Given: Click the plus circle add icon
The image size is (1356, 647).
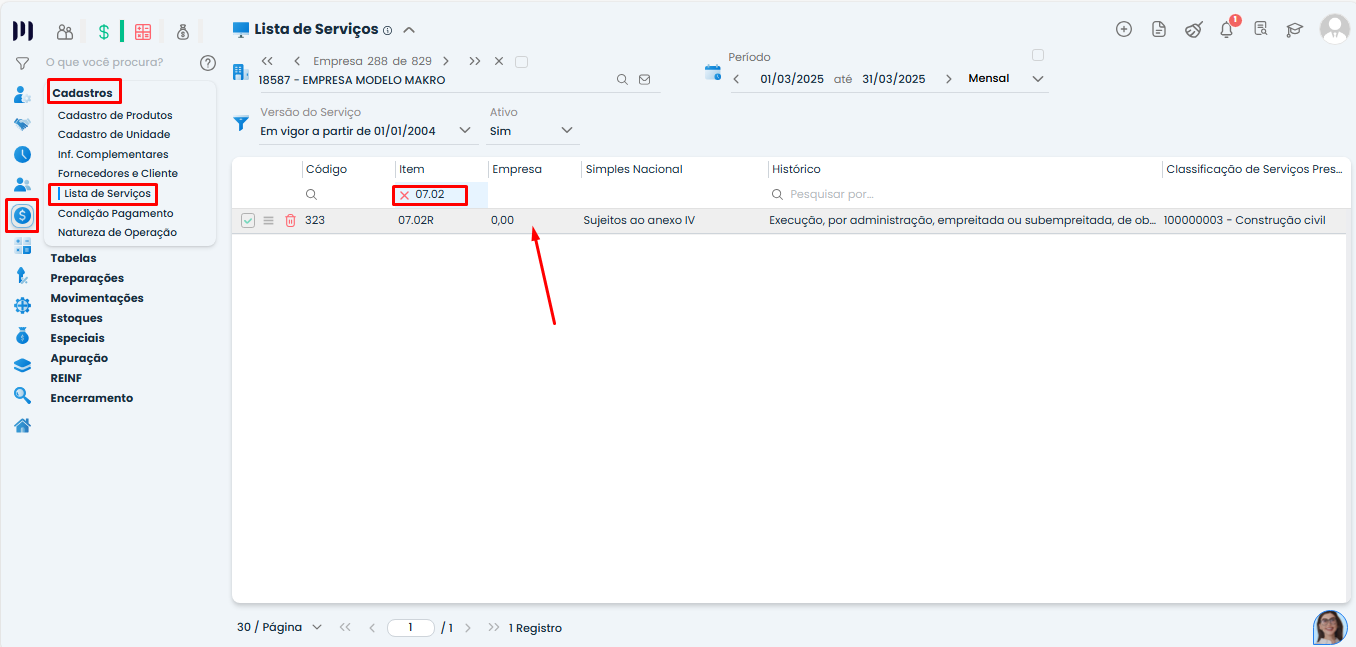Looking at the screenshot, I should [1123, 29].
